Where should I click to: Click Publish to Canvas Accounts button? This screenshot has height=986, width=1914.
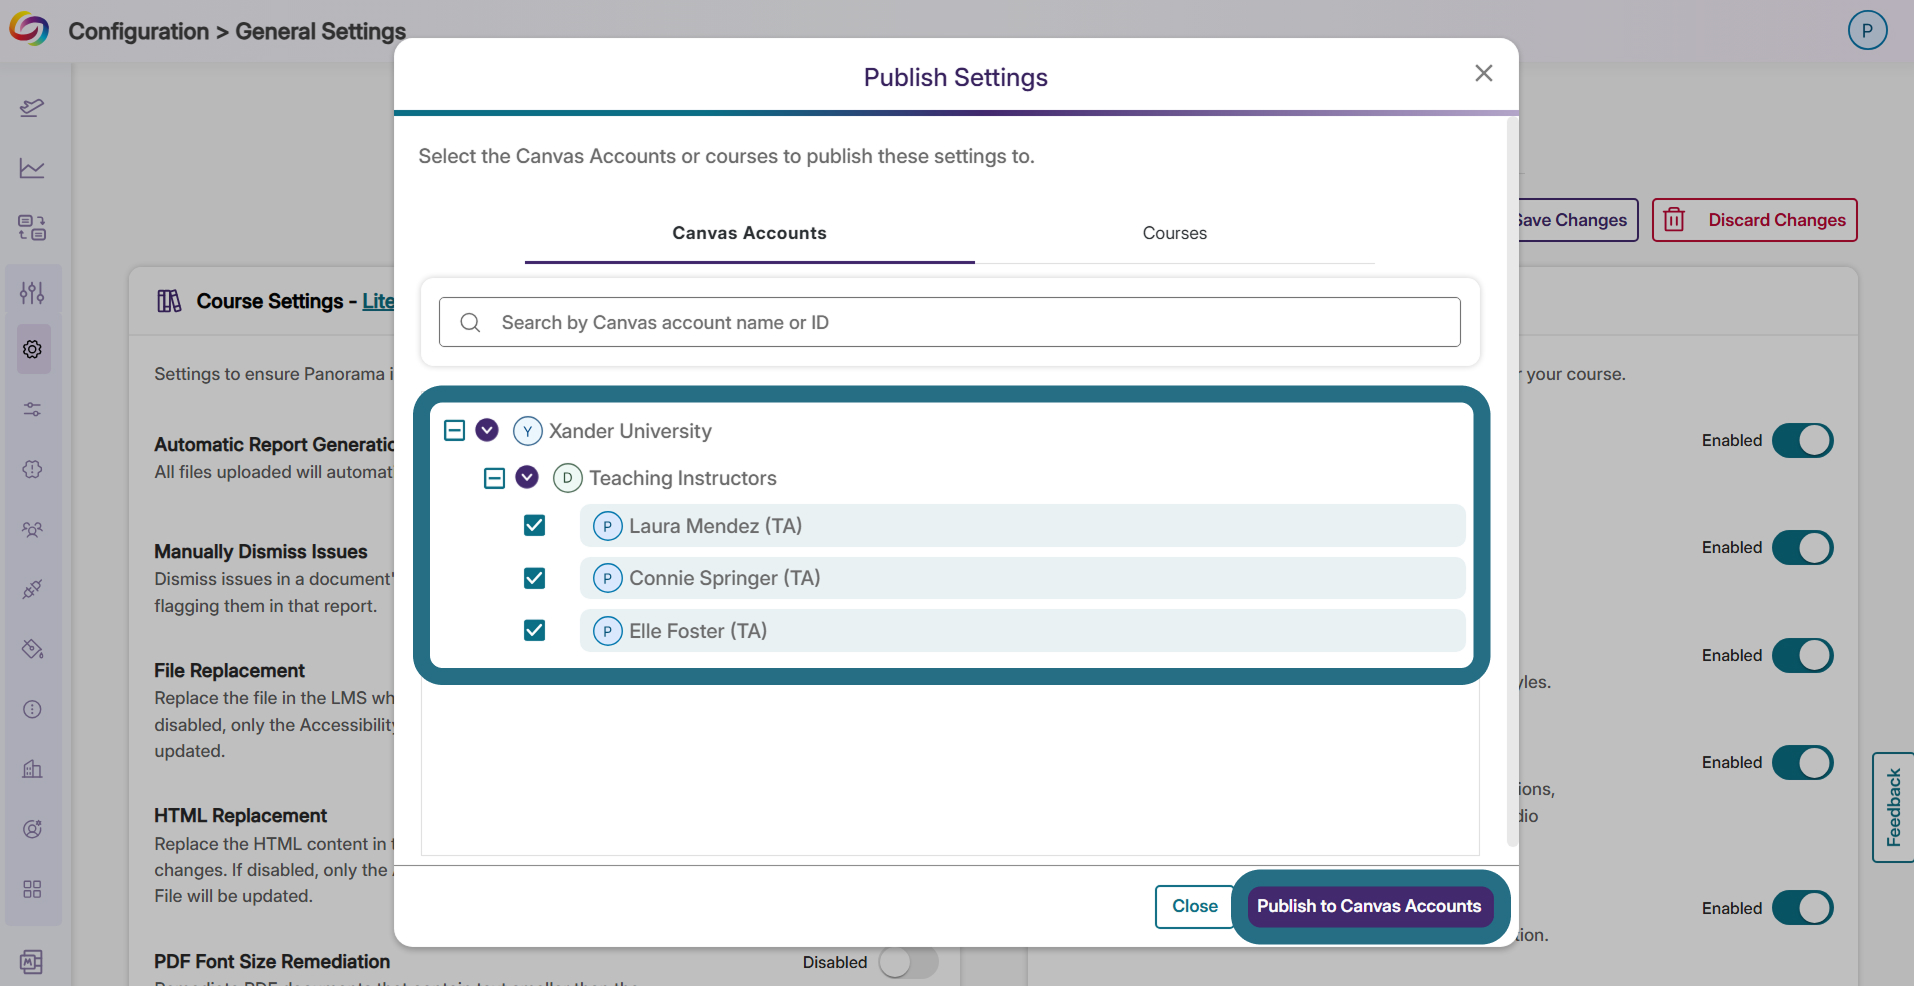(x=1369, y=906)
